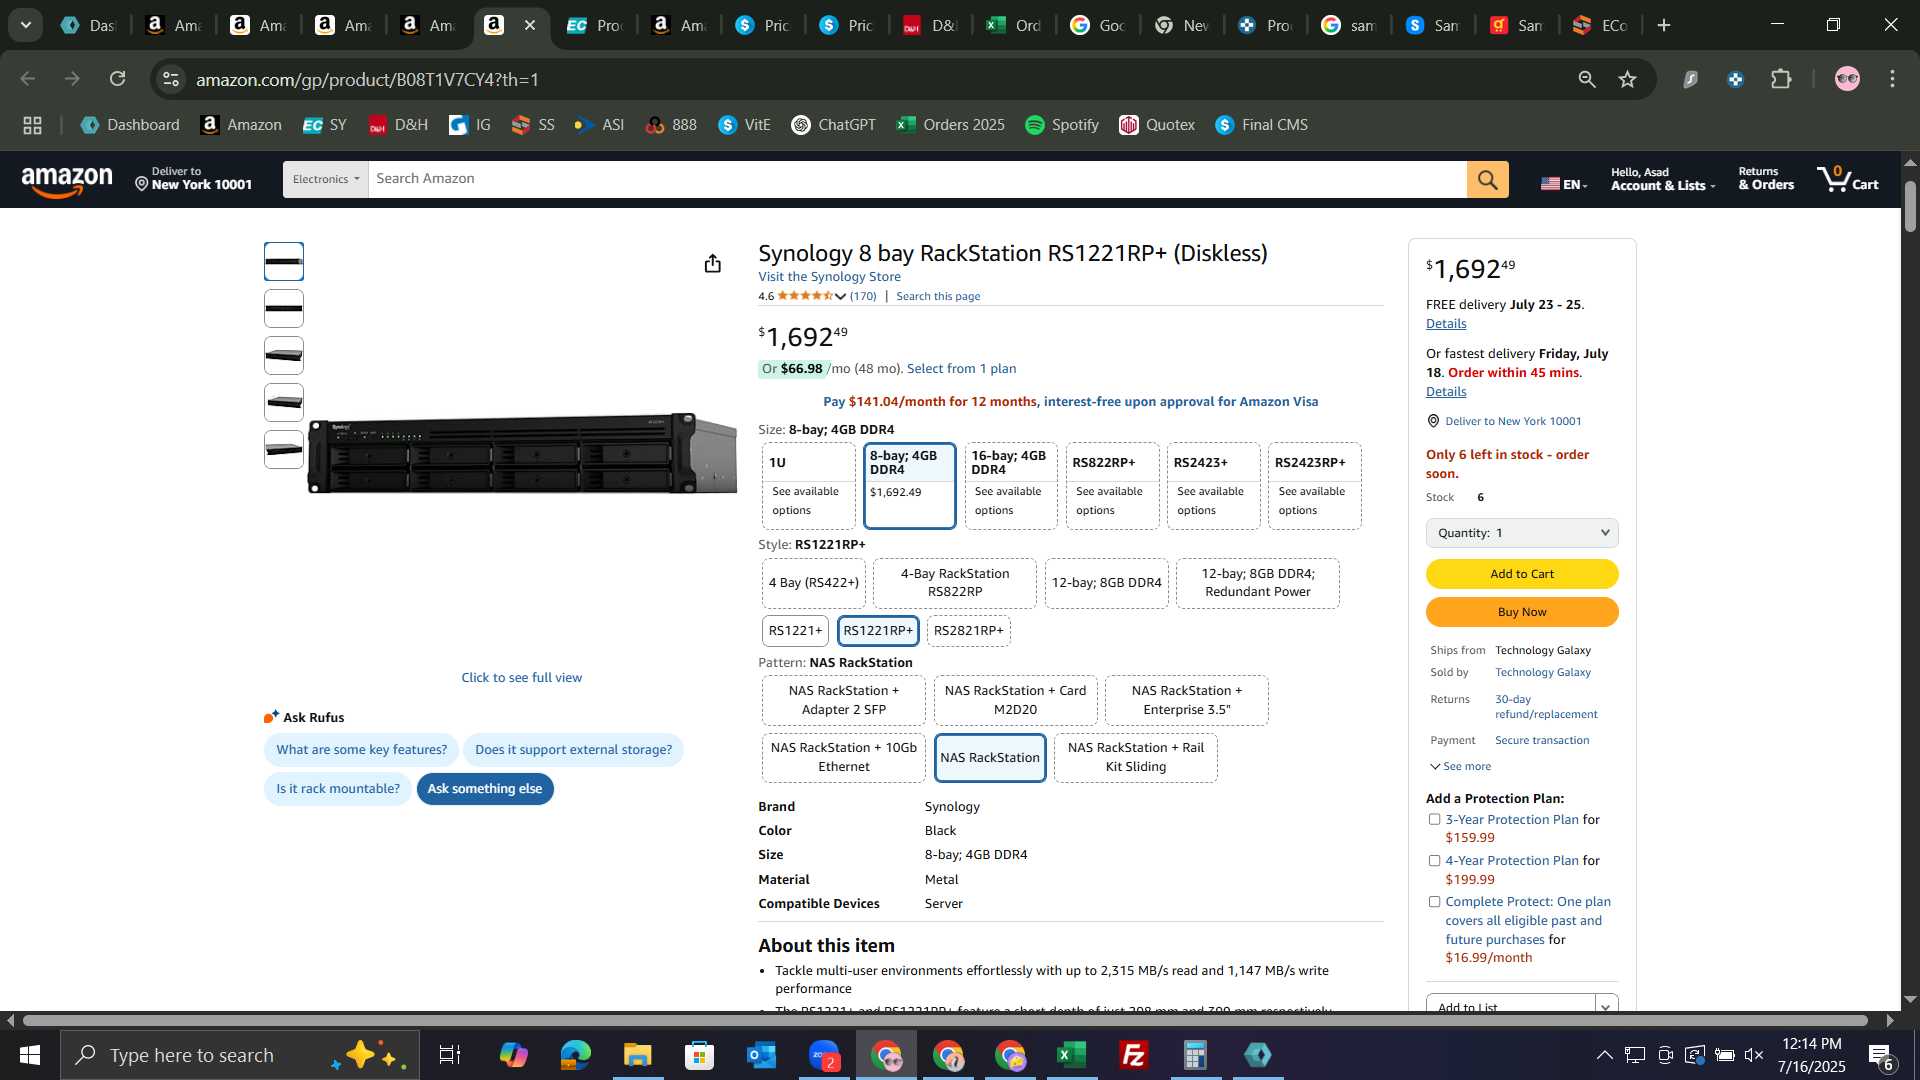Viewport: 1920px width, 1080px height.
Task: Click the Search Amazon input field
Action: [917, 180]
